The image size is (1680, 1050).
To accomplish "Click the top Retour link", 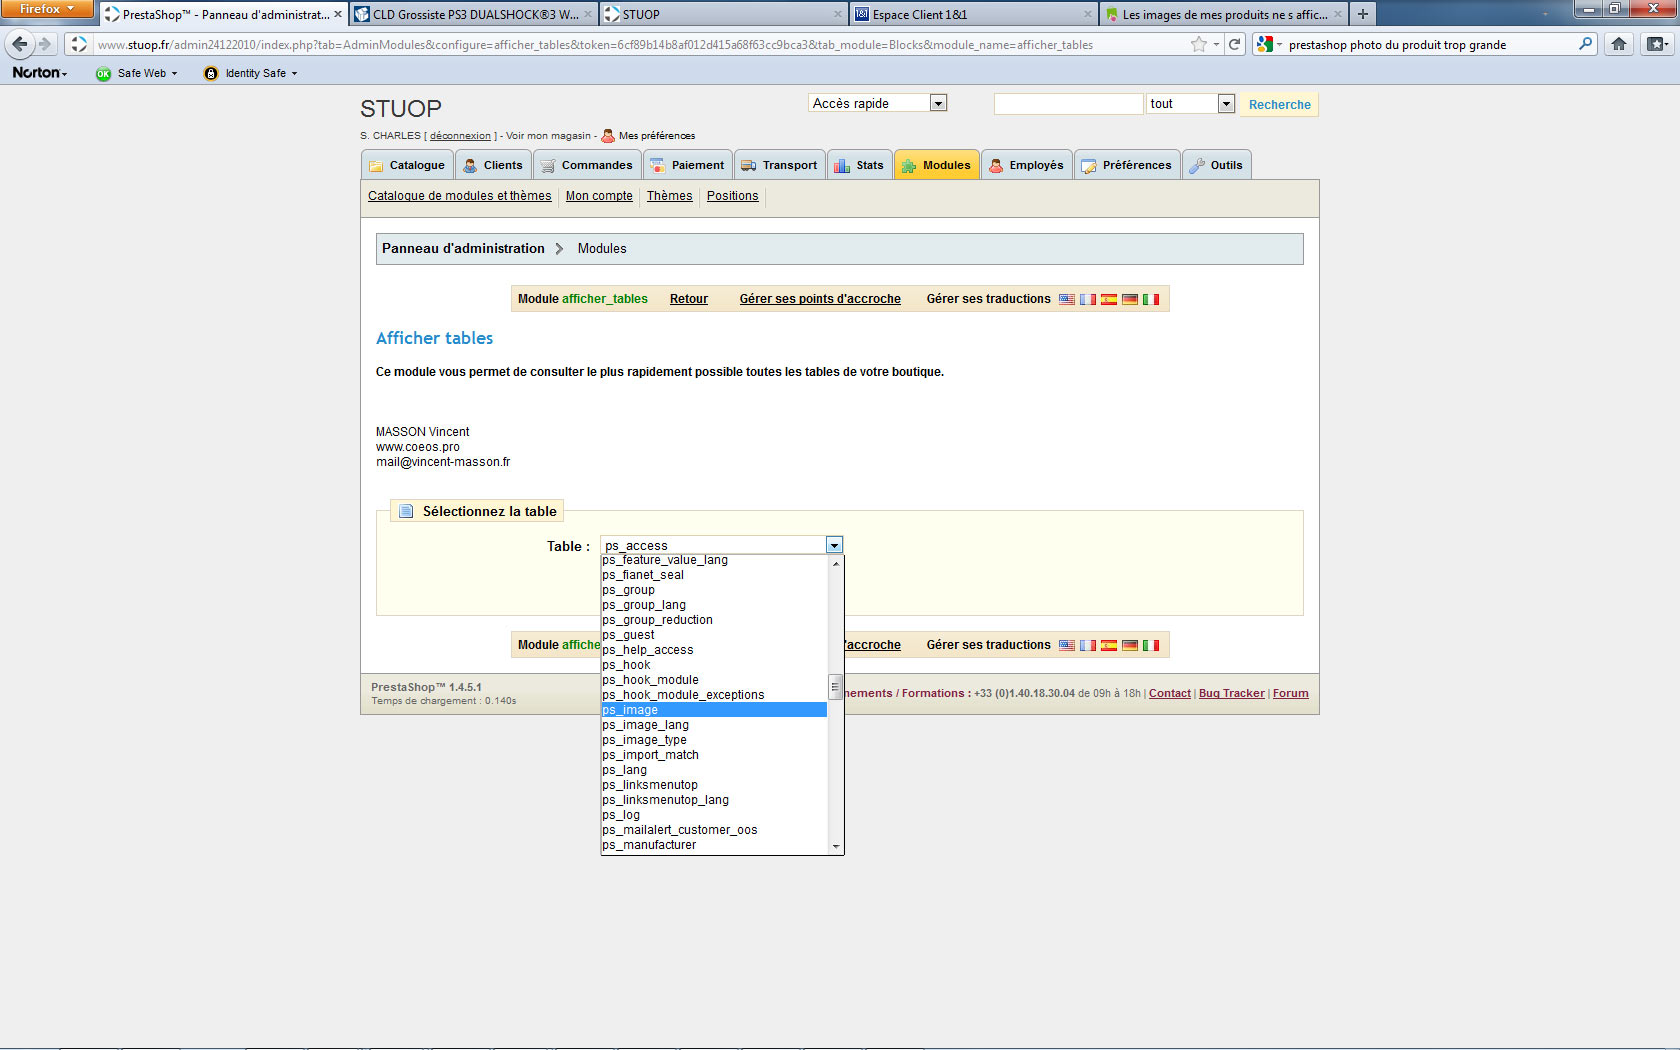I will 689,299.
